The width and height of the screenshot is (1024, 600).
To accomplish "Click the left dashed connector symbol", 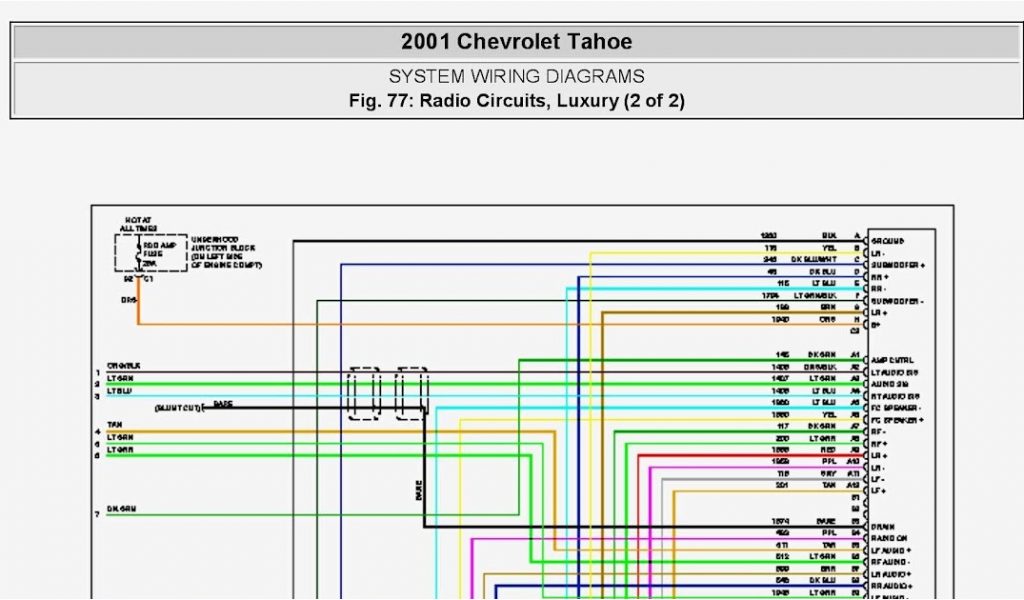I will click(x=363, y=393).
